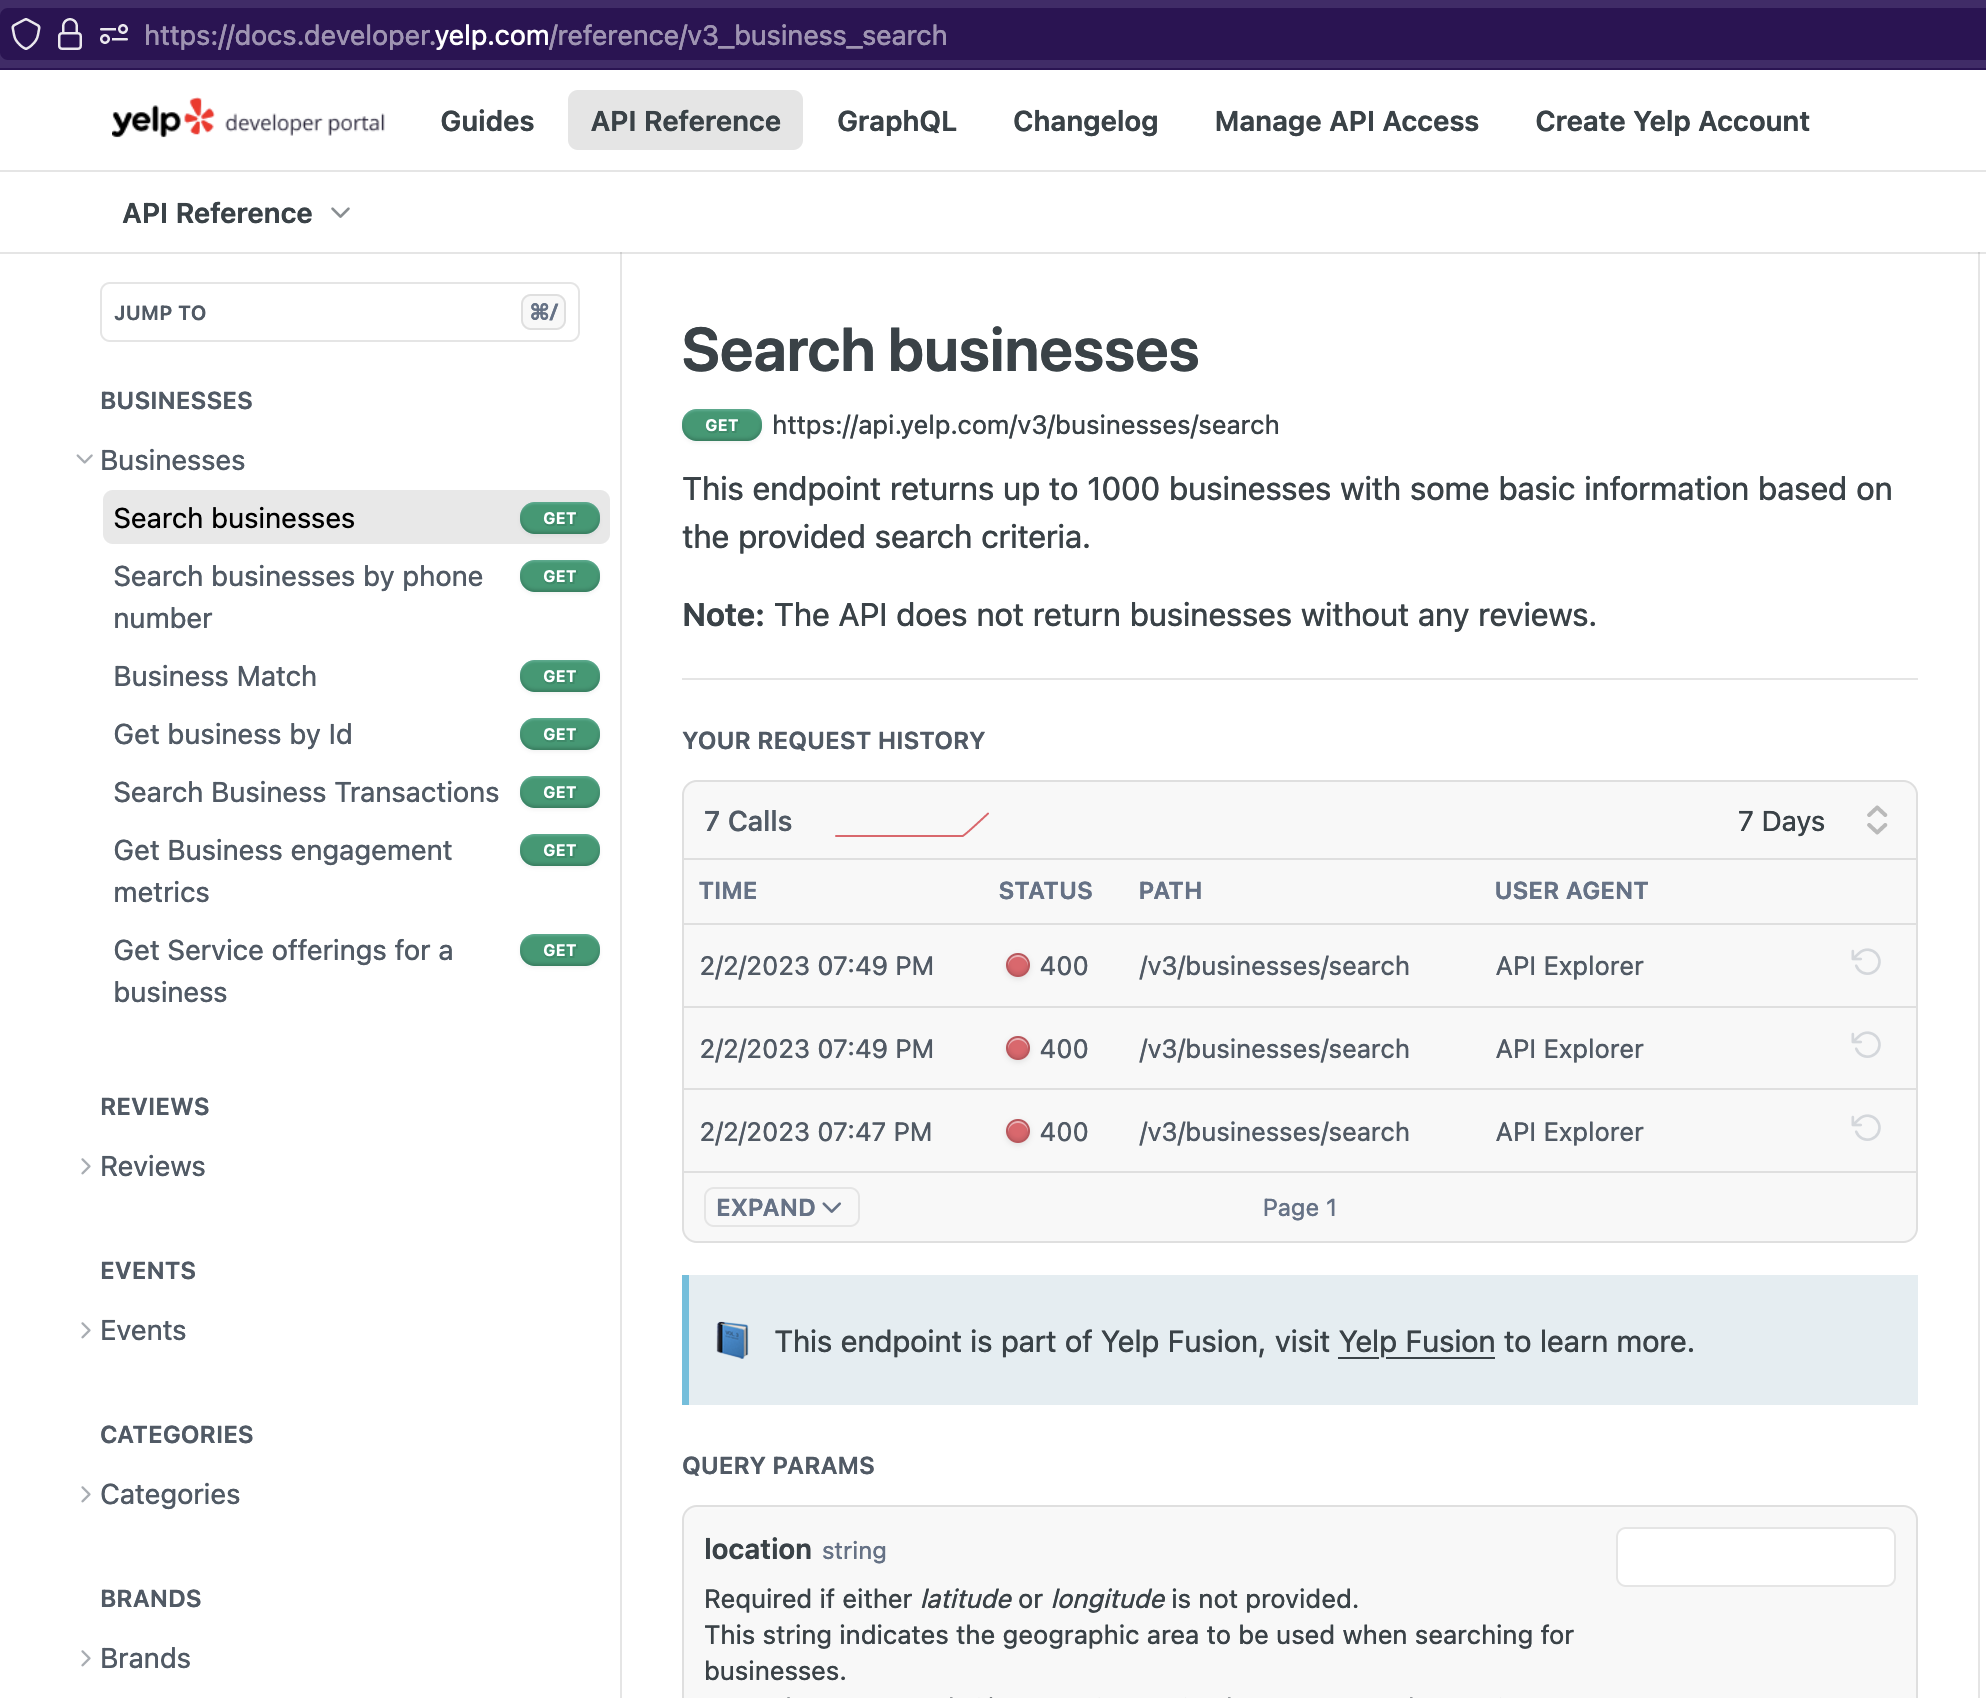Expand the Categories section
Viewport: 1986px width, 1698px height.
[85, 1494]
